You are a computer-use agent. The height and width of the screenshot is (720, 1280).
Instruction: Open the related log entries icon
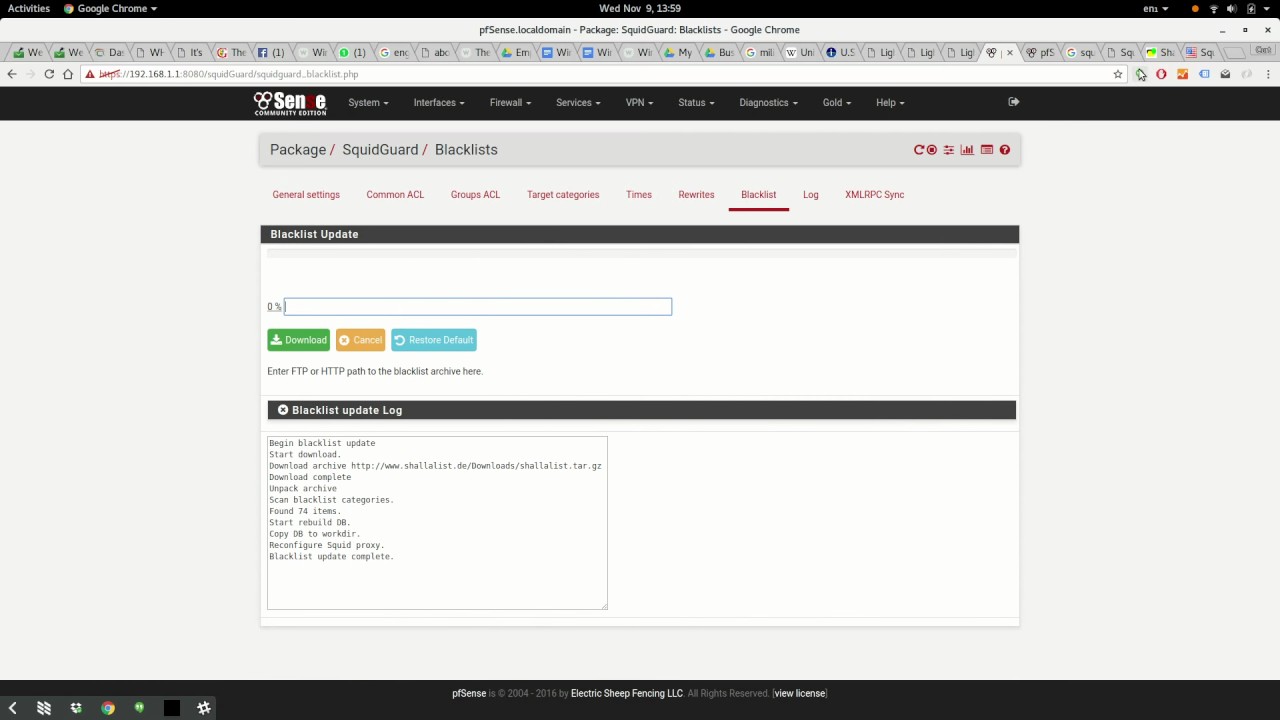[987, 150]
